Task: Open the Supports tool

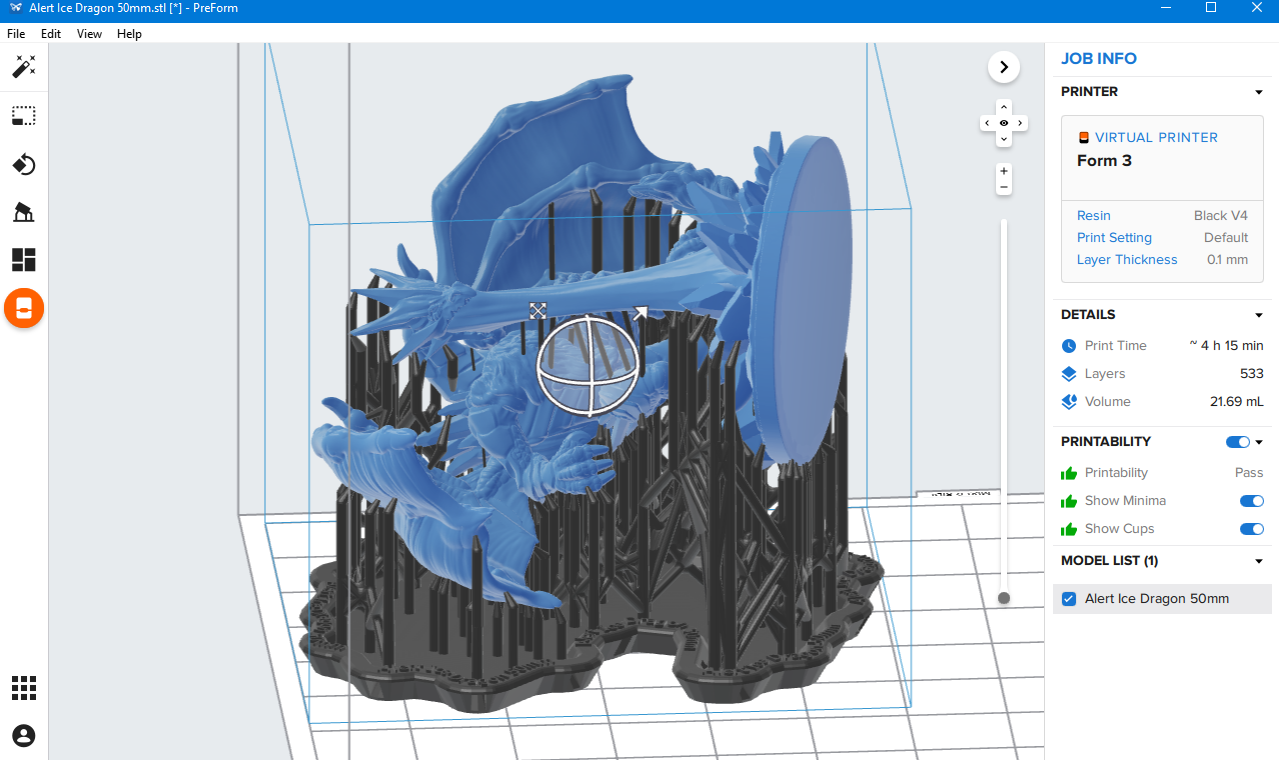Action: (23, 212)
